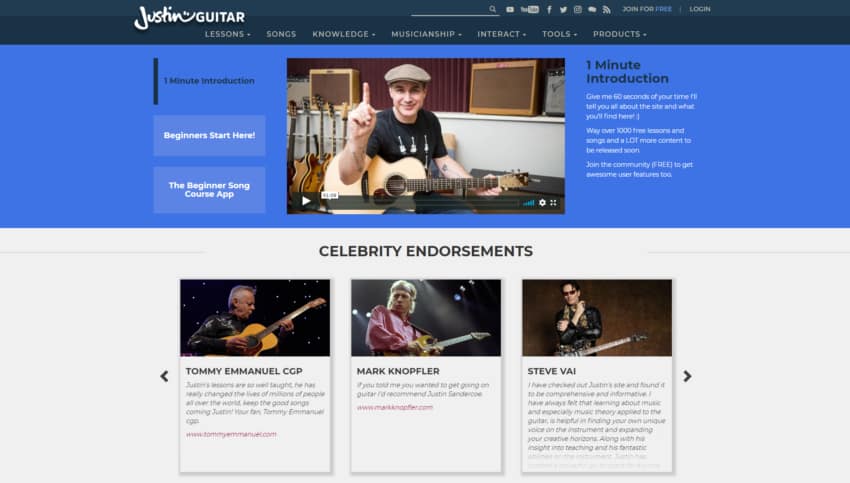Viewport: 850px width, 483px height.
Task: Open the www.markknopfler.com link
Action: [x=395, y=407]
